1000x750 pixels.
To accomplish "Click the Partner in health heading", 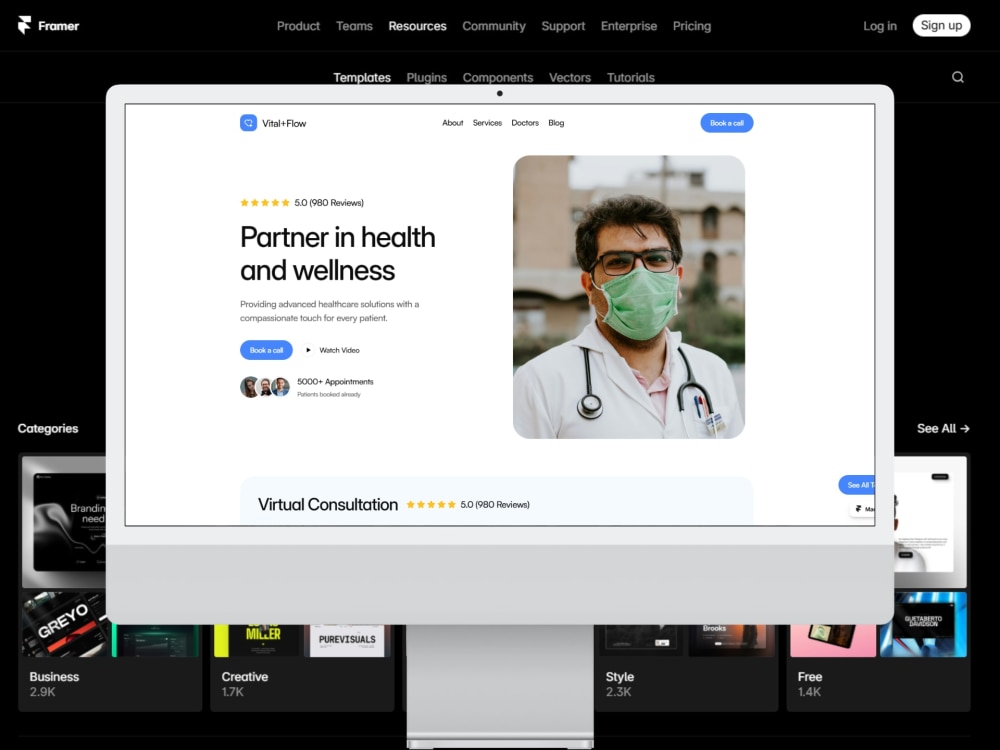I will click(x=337, y=253).
